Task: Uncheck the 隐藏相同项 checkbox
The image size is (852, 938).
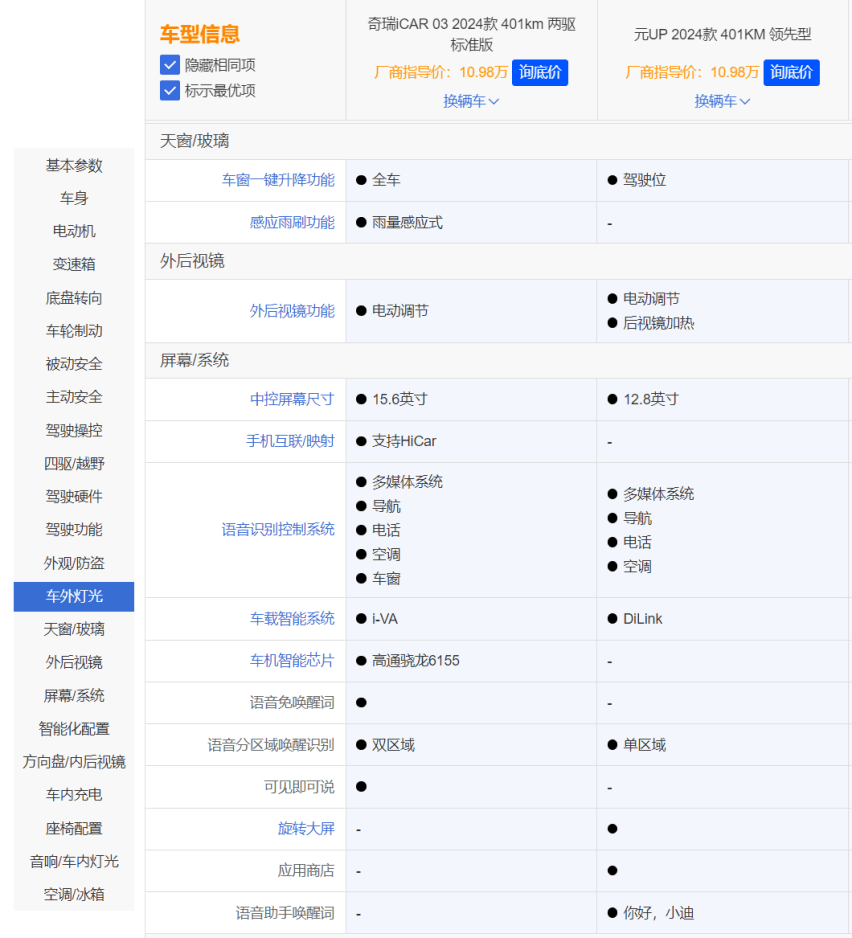Action: (x=170, y=65)
